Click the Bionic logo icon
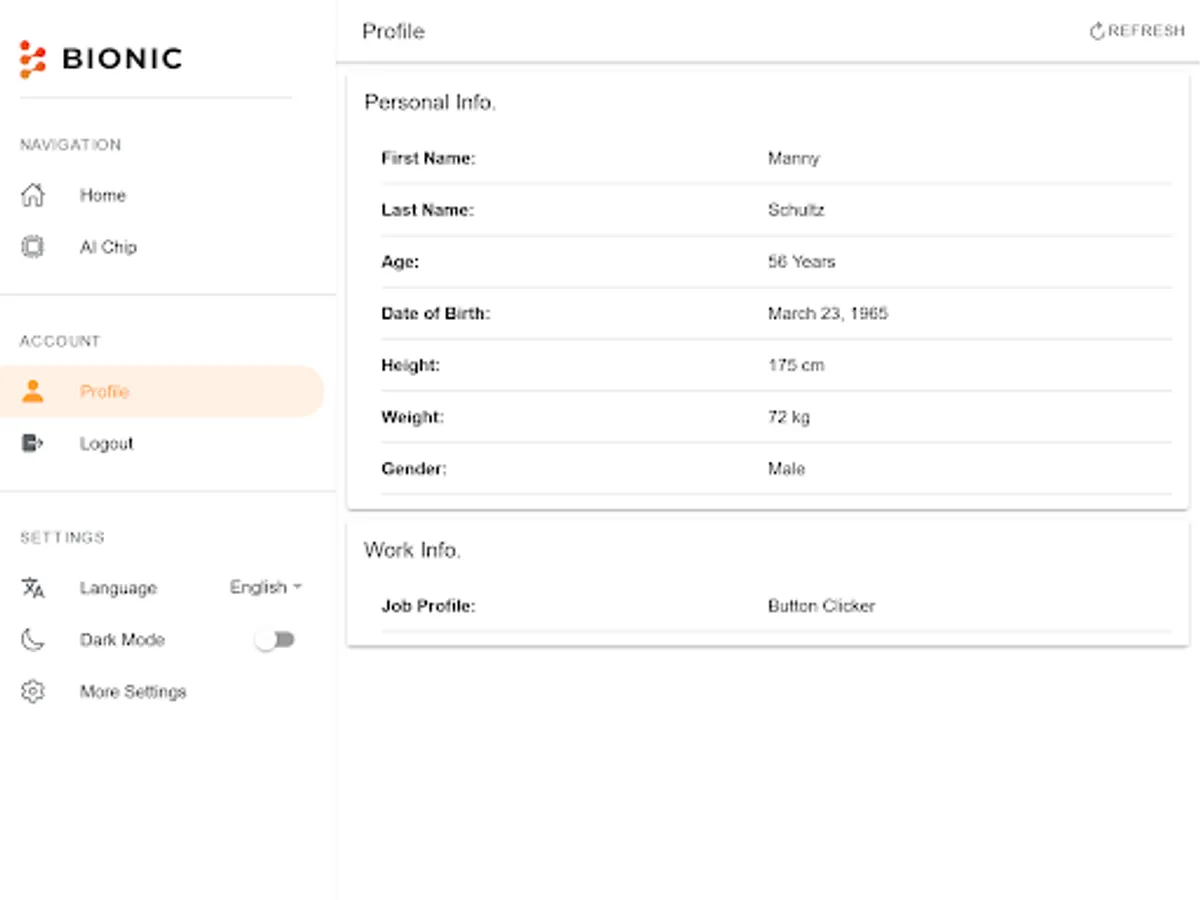The width and height of the screenshot is (1200, 900). click(x=33, y=60)
